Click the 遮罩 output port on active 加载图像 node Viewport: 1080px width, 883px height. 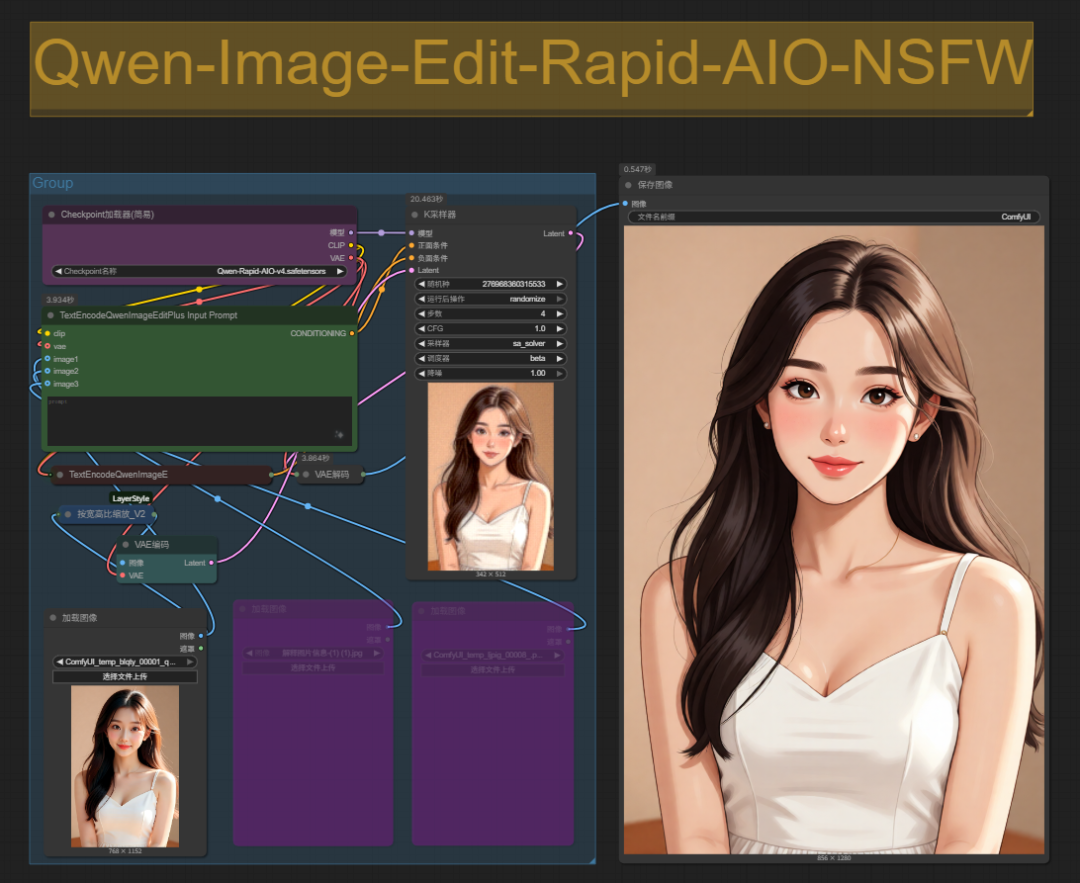[x=201, y=648]
